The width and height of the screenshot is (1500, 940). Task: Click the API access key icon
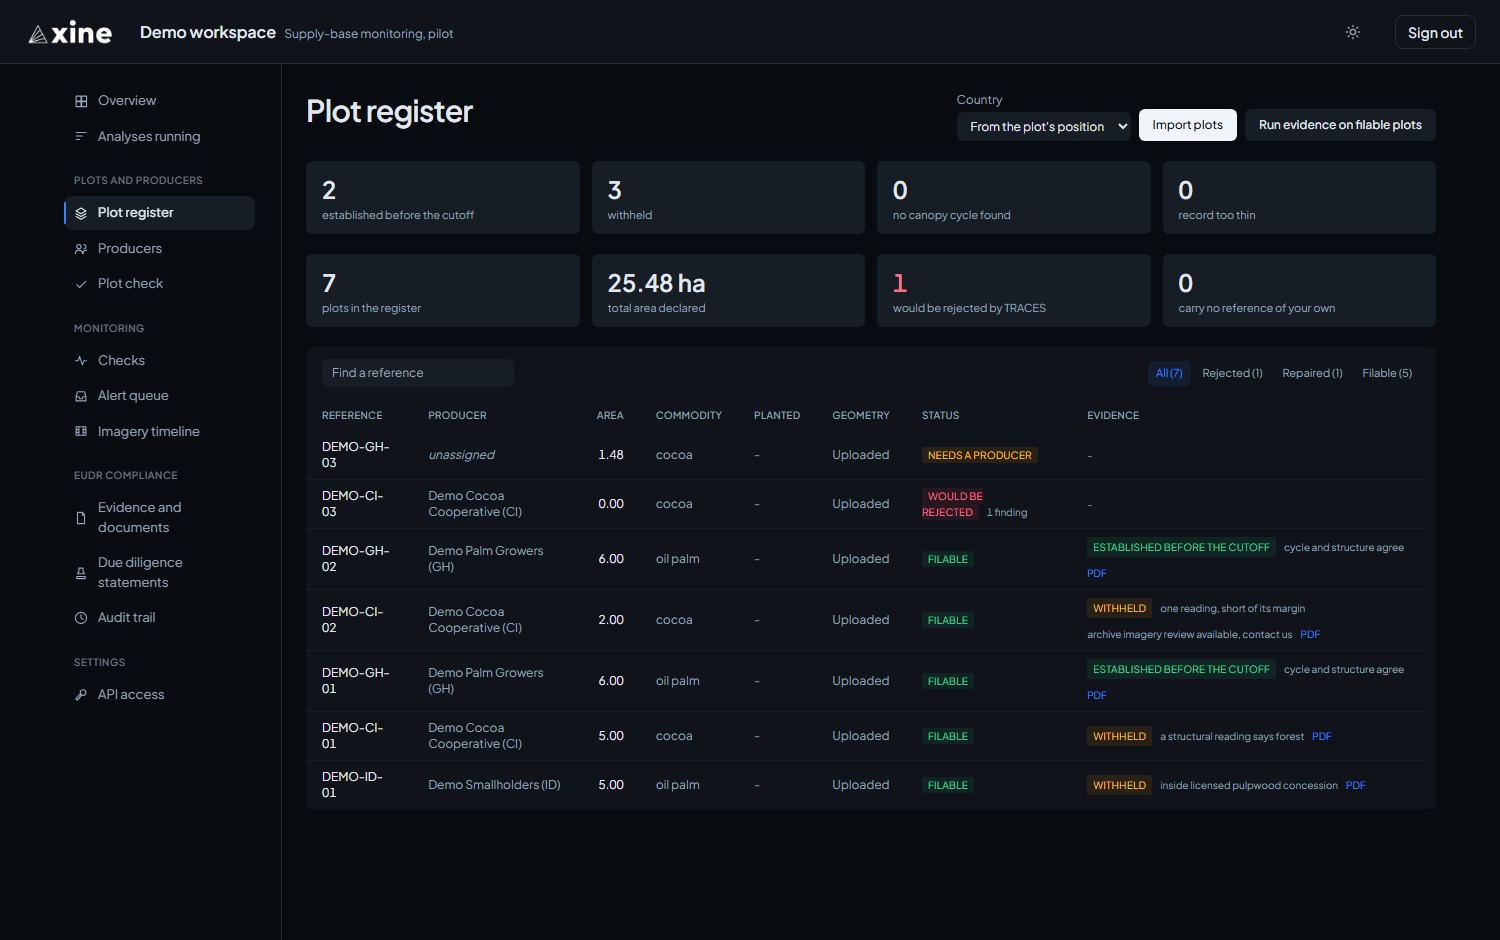pos(81,695)
